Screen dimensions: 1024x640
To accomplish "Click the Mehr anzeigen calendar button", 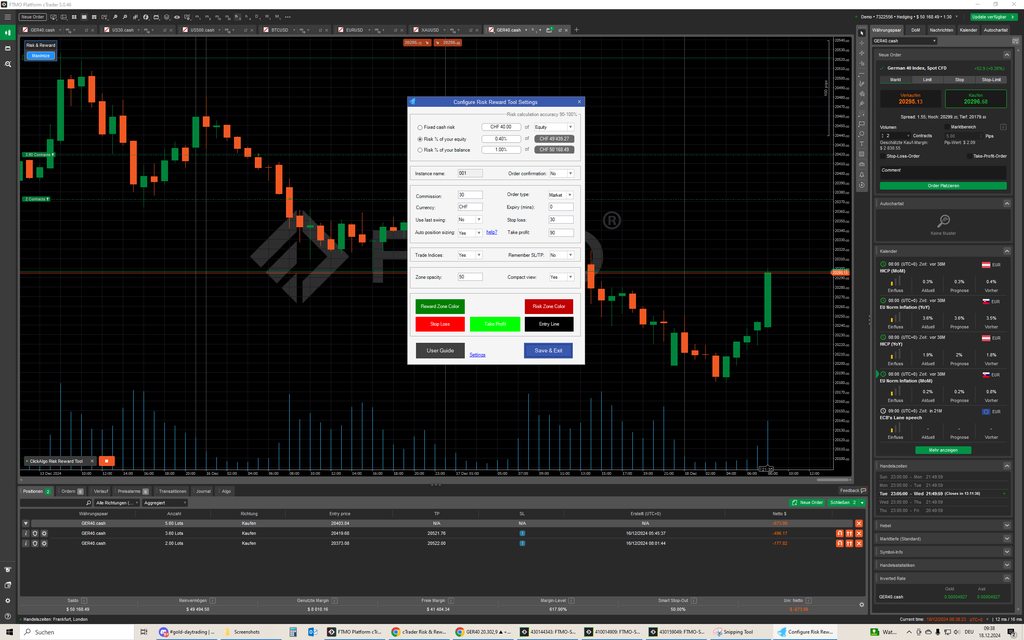I will pyautogui.click(x=943, y=450).
